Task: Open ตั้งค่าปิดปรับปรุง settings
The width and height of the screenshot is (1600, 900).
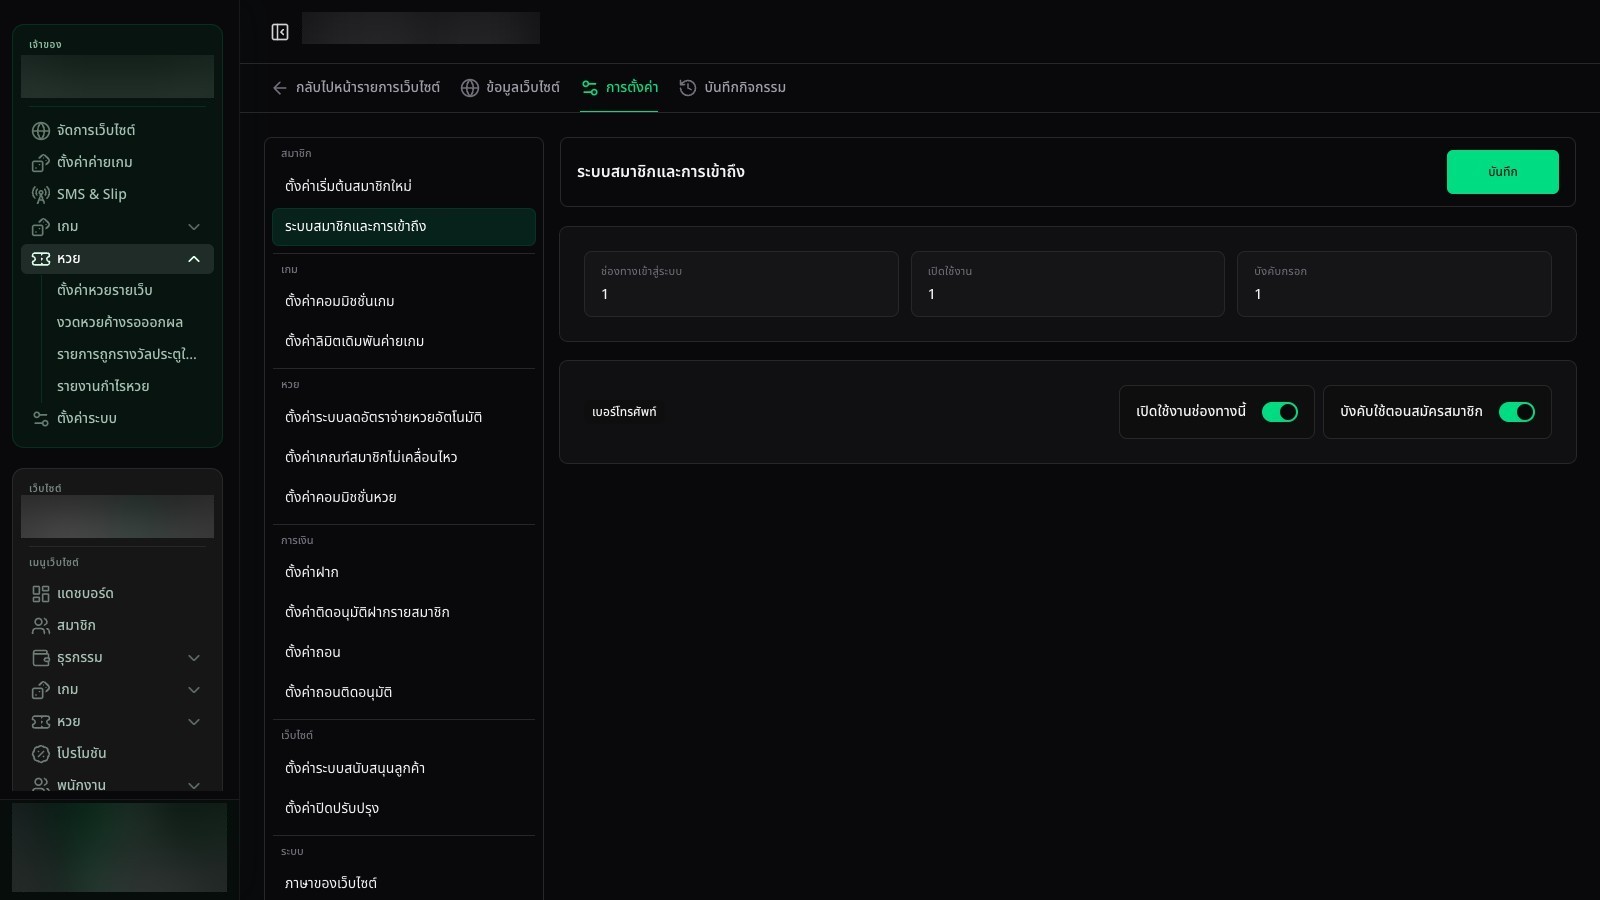Action: [x=404, y=808]
